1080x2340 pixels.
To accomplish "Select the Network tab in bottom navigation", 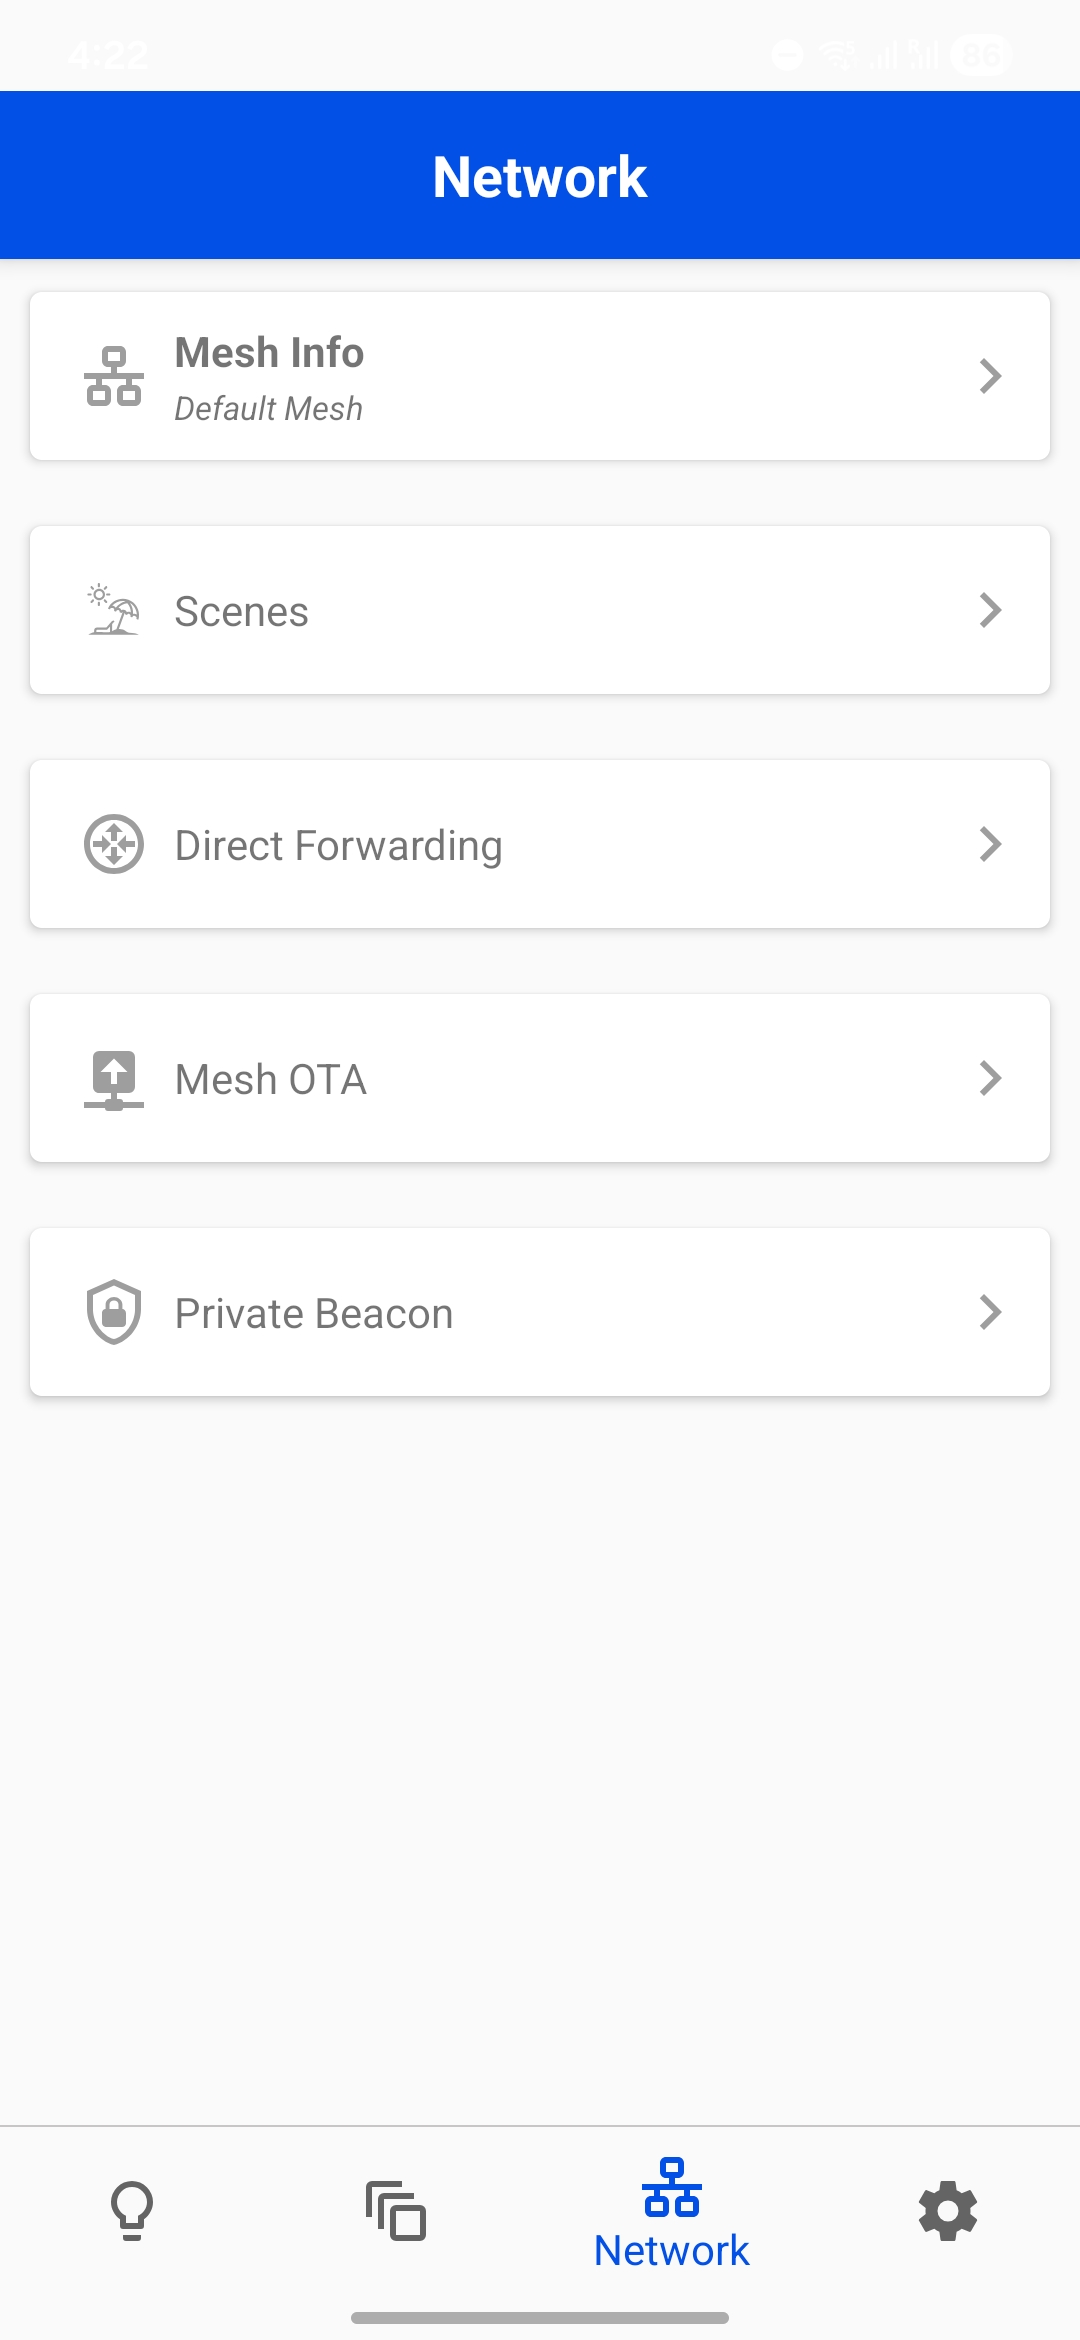I will point(672,2214).
